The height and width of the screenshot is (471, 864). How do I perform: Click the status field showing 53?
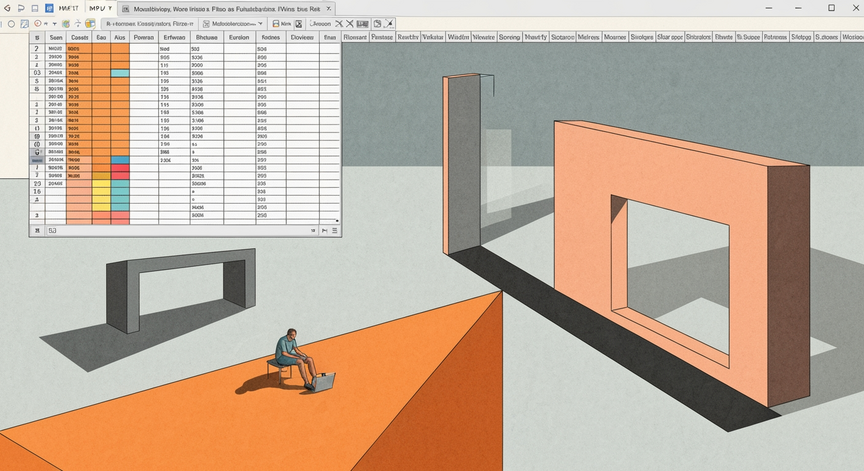(x=53, y=230)
